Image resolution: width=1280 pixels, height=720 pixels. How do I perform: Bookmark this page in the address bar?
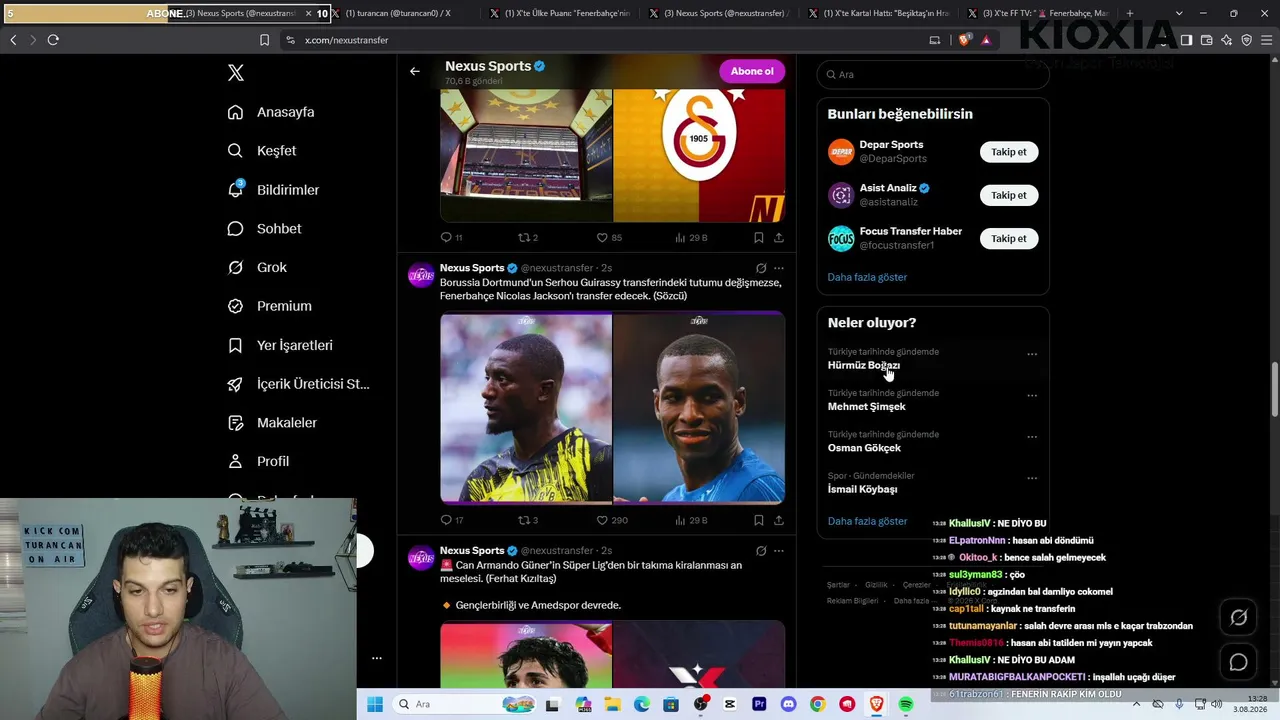(x=264, y=40)
